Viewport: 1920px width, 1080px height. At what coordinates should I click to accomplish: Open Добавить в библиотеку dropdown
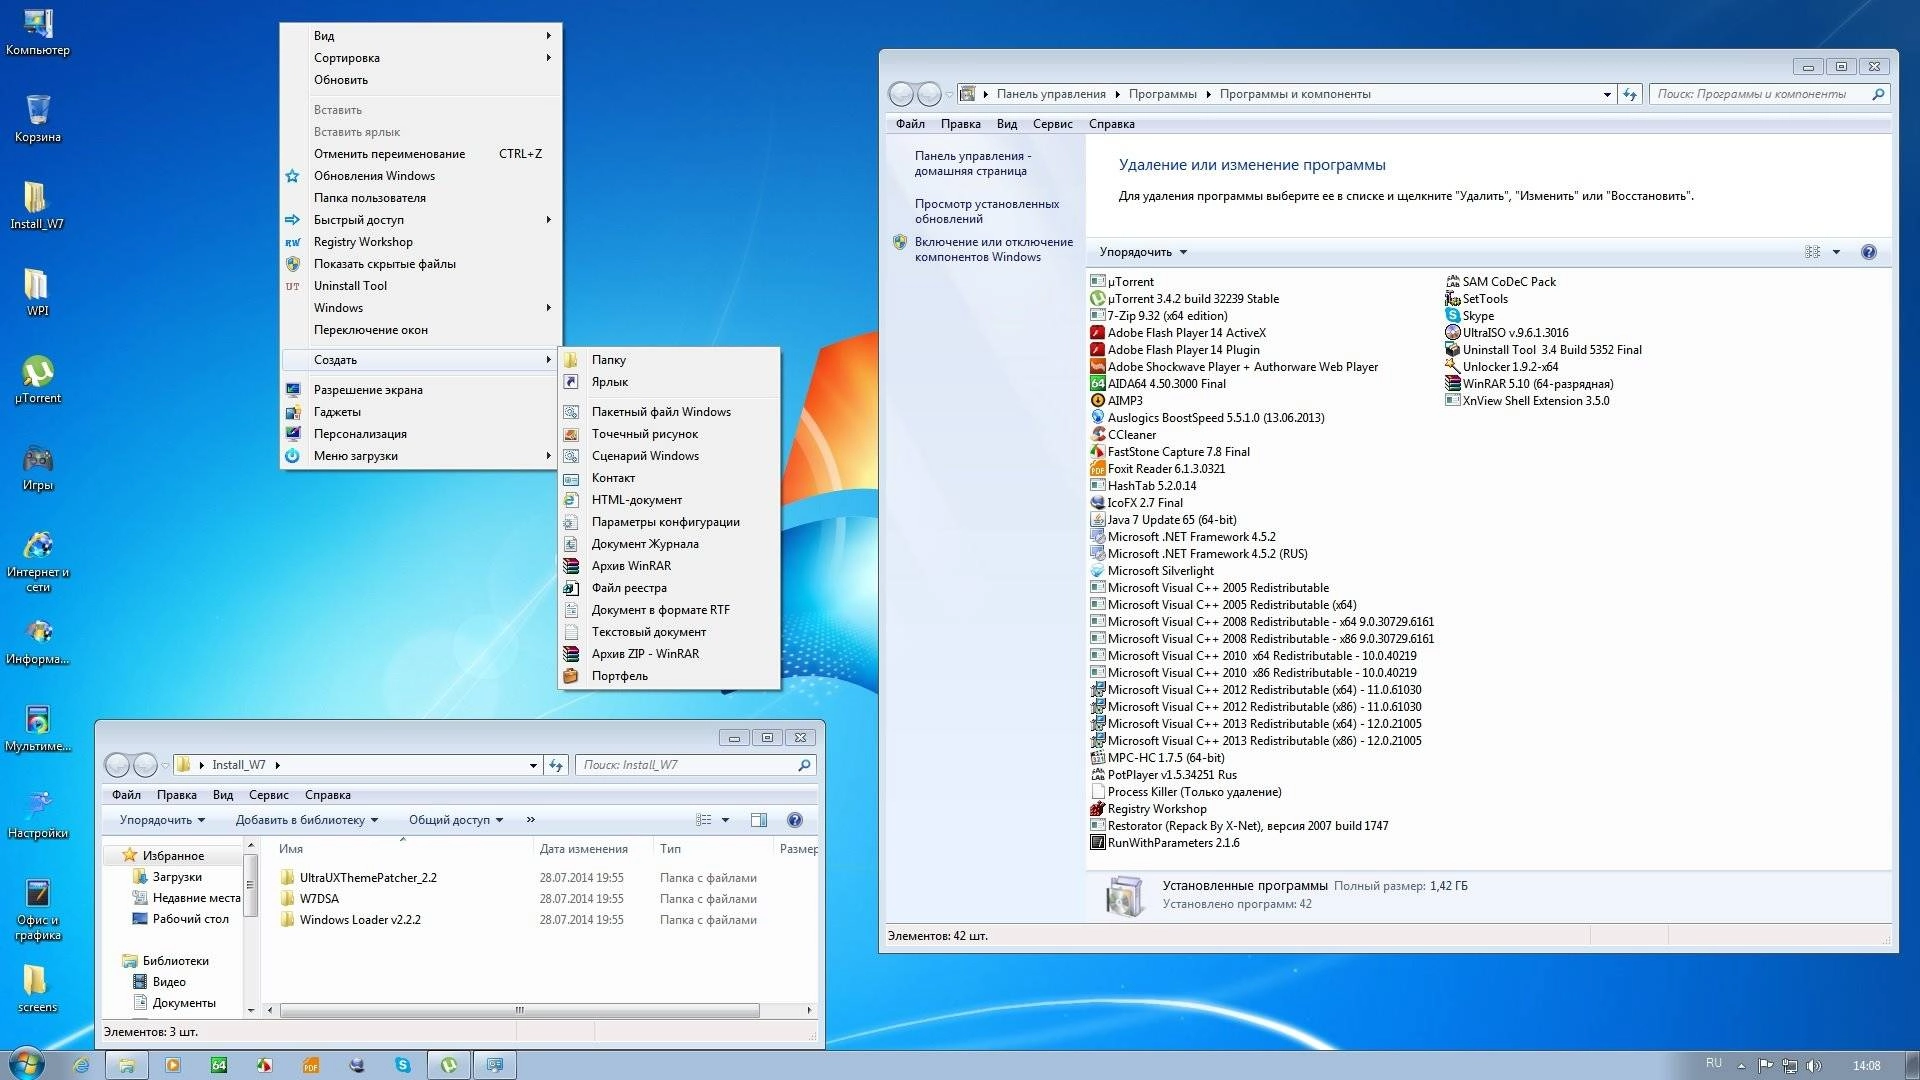tap(307, 820)
